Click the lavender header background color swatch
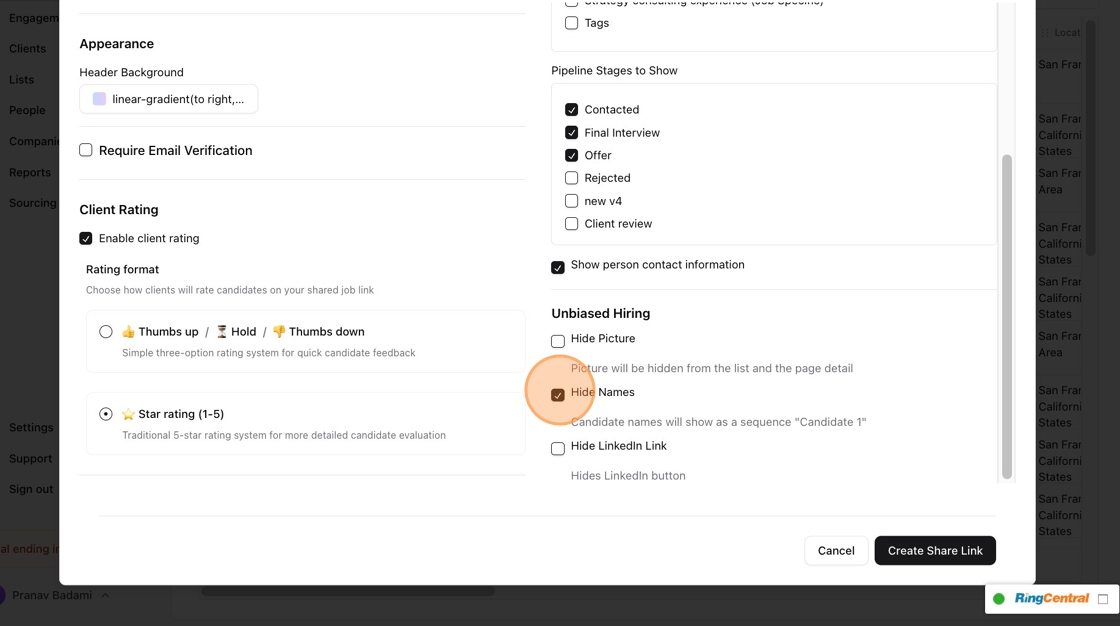This screenshot has height=626, width=1120. click(x=99, y=99)
